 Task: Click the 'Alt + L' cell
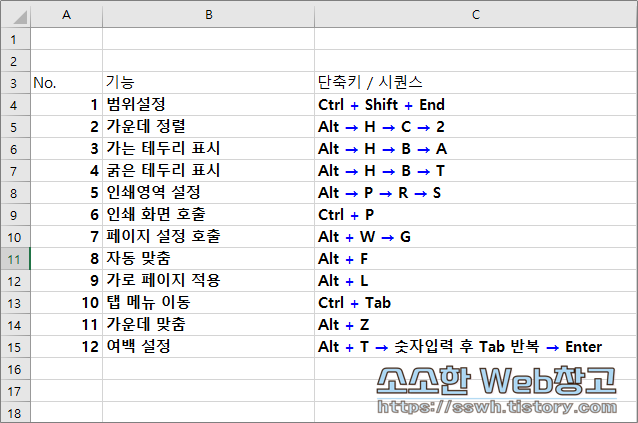pos(476,281)
